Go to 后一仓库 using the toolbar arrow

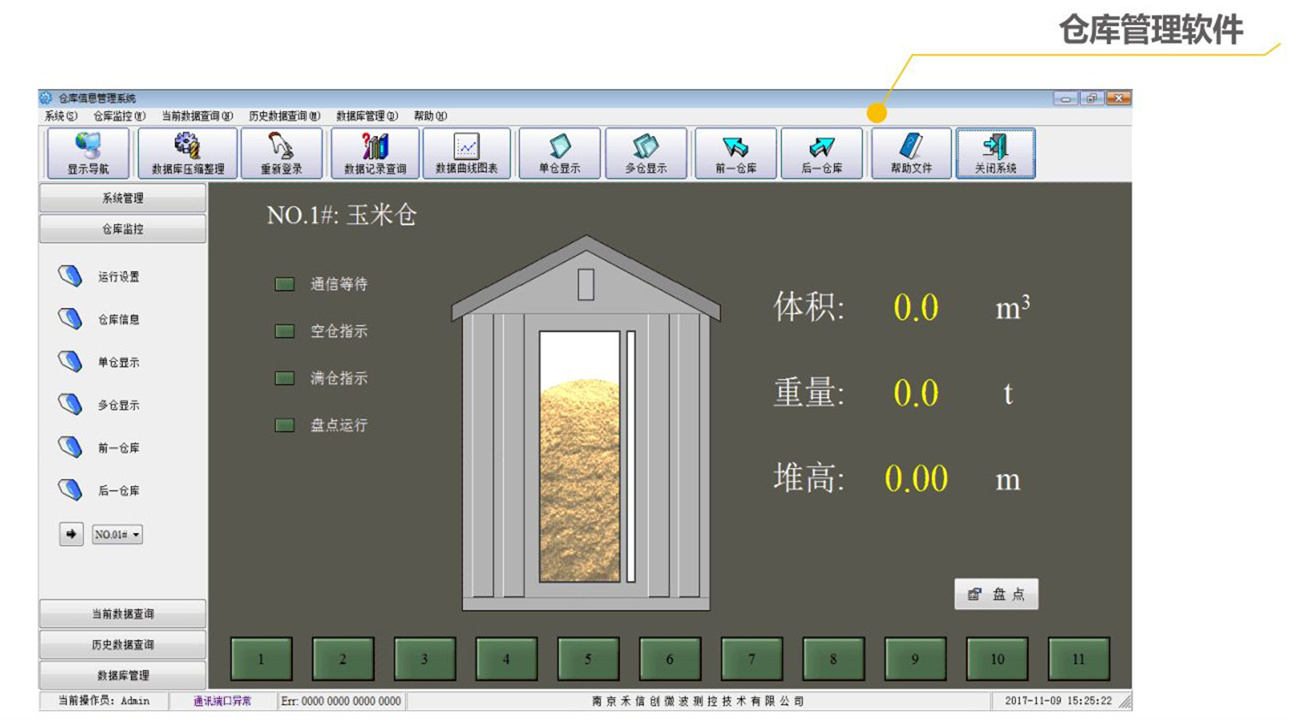pos(821,153)
